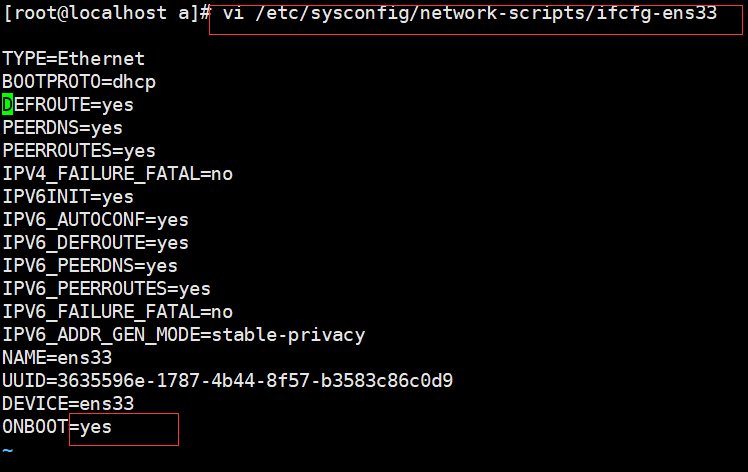Screen dimensions: 748x472
Task: Click the DEVICE=ens33 line
Action: pos(68,403)
